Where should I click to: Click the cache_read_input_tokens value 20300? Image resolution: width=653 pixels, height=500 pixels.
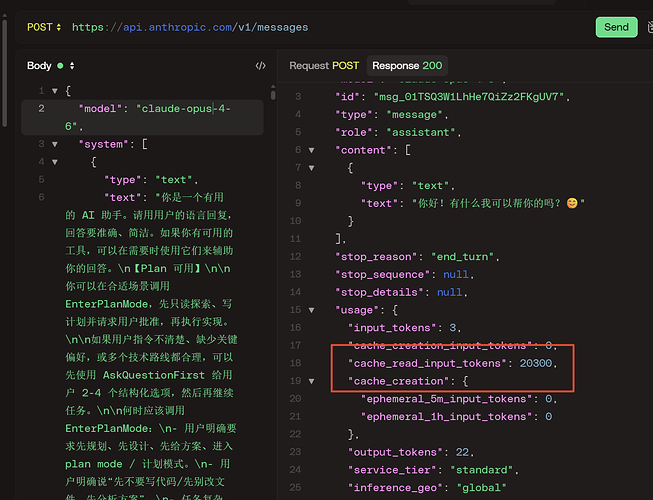(536, 363)
